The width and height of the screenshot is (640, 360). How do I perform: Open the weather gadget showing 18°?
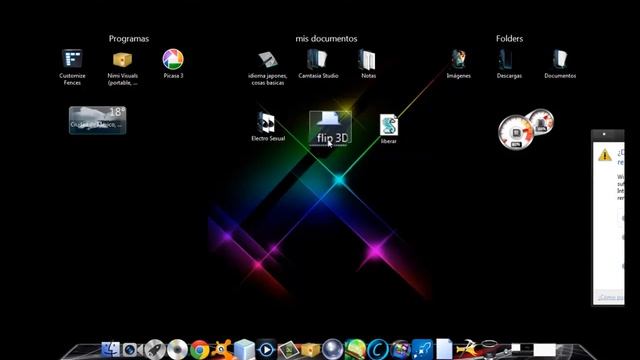[98, 120]
